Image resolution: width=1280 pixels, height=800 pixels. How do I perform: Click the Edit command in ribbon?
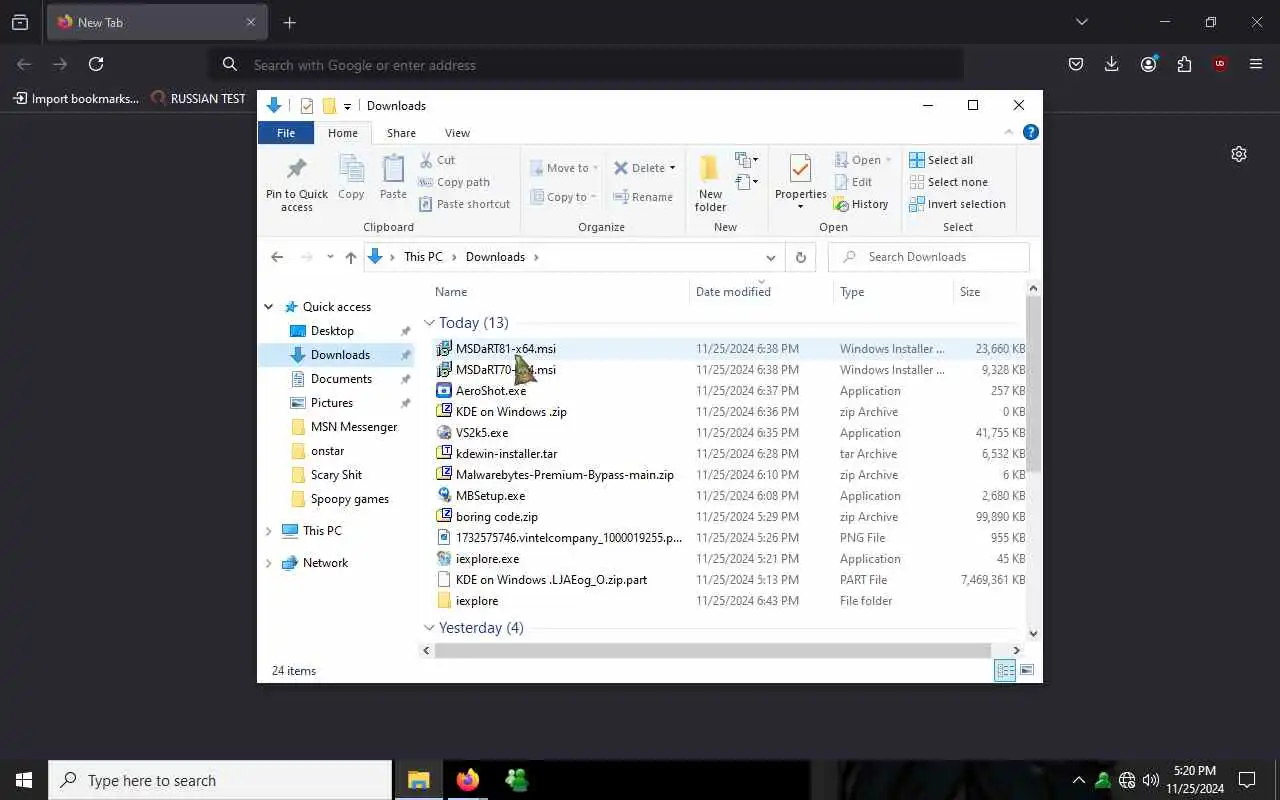853,182
